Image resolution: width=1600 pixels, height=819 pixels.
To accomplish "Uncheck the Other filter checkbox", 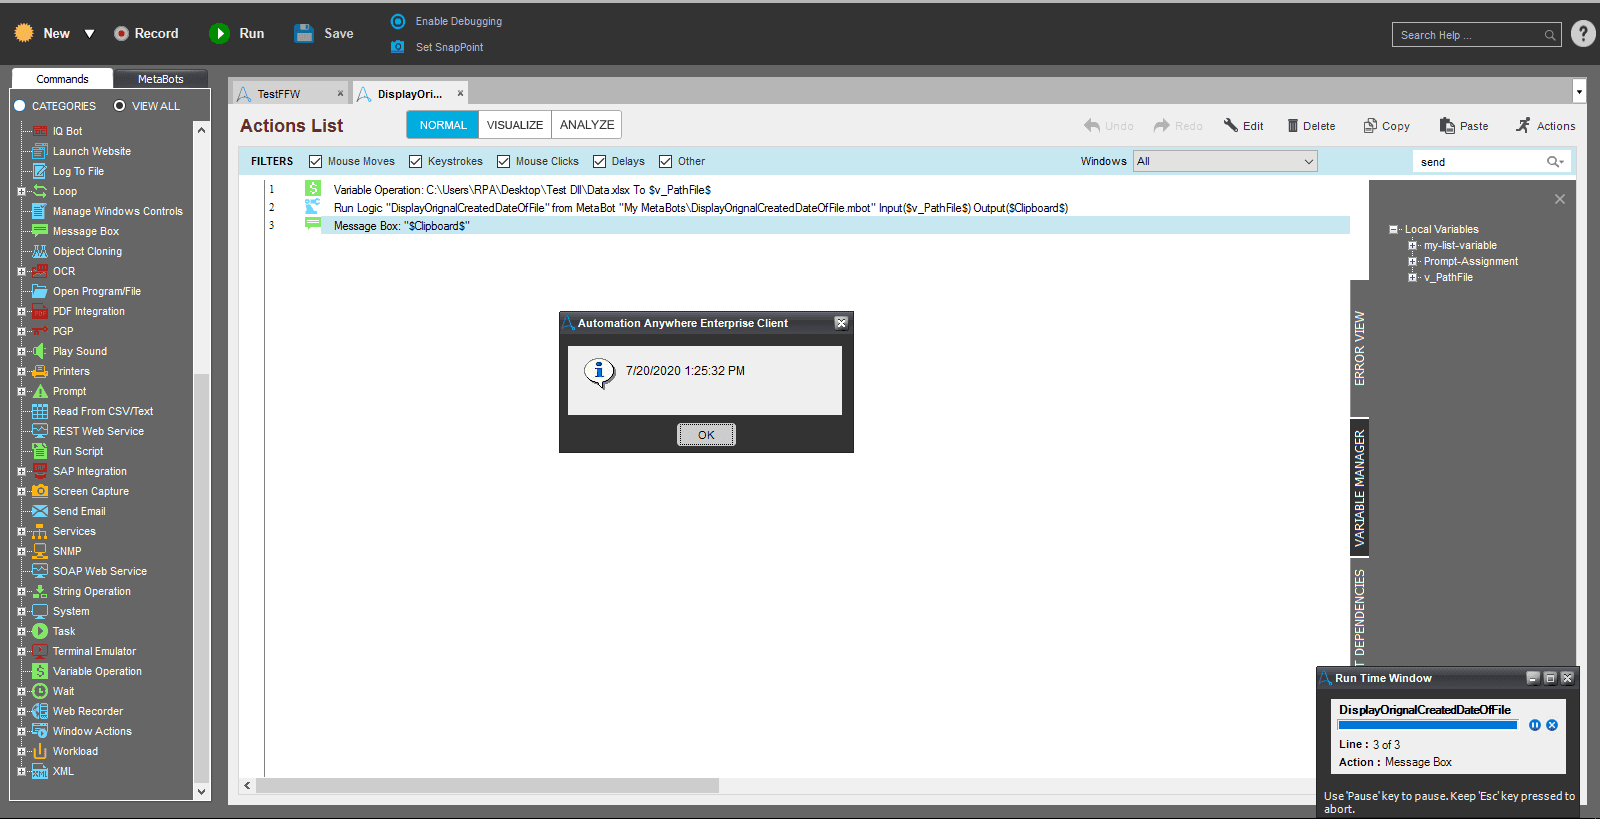I will pyautogui.click(x=665, y=161).
